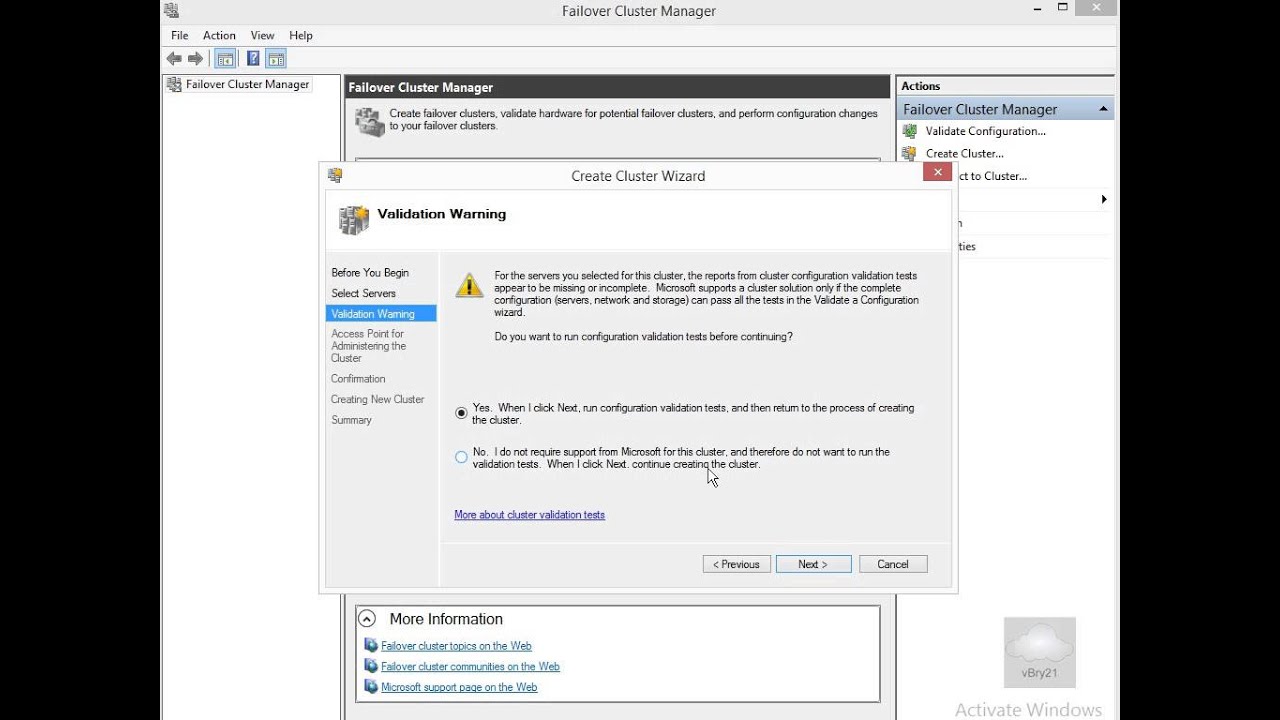
Task: Toggle the console tree toolbar icon
Action: click(225, 59)
